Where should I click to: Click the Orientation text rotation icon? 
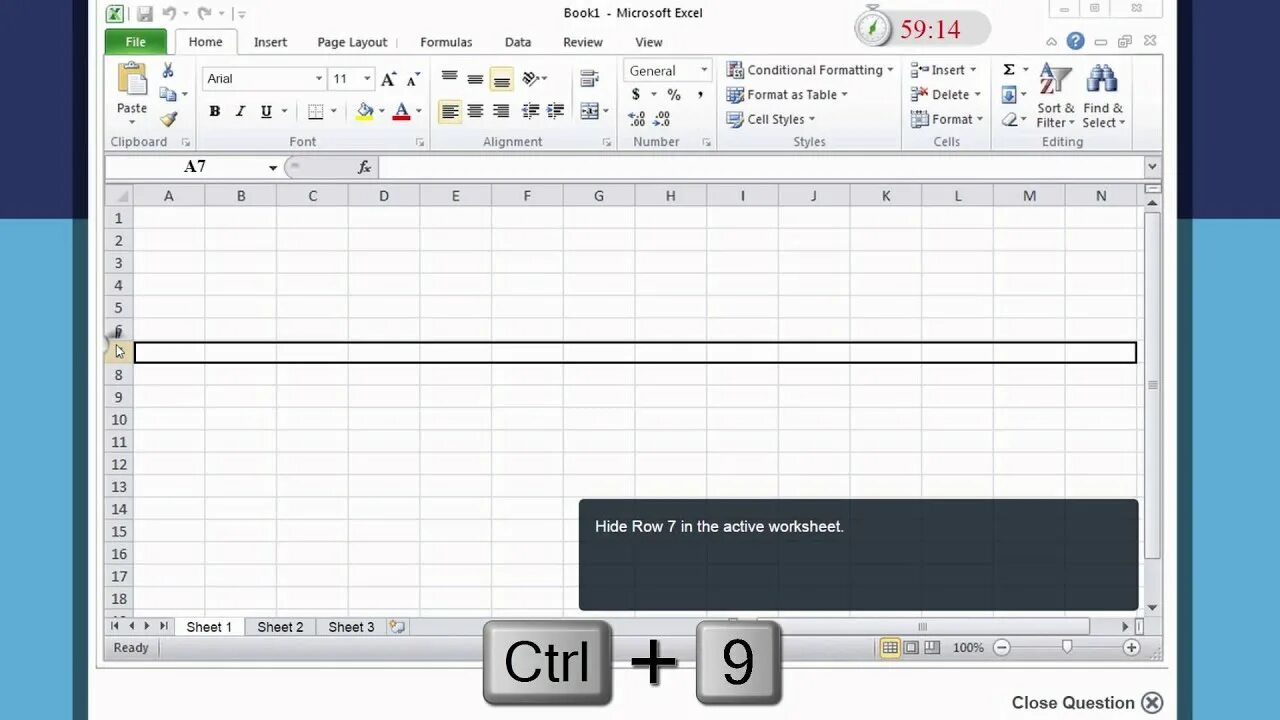point(531,78)
